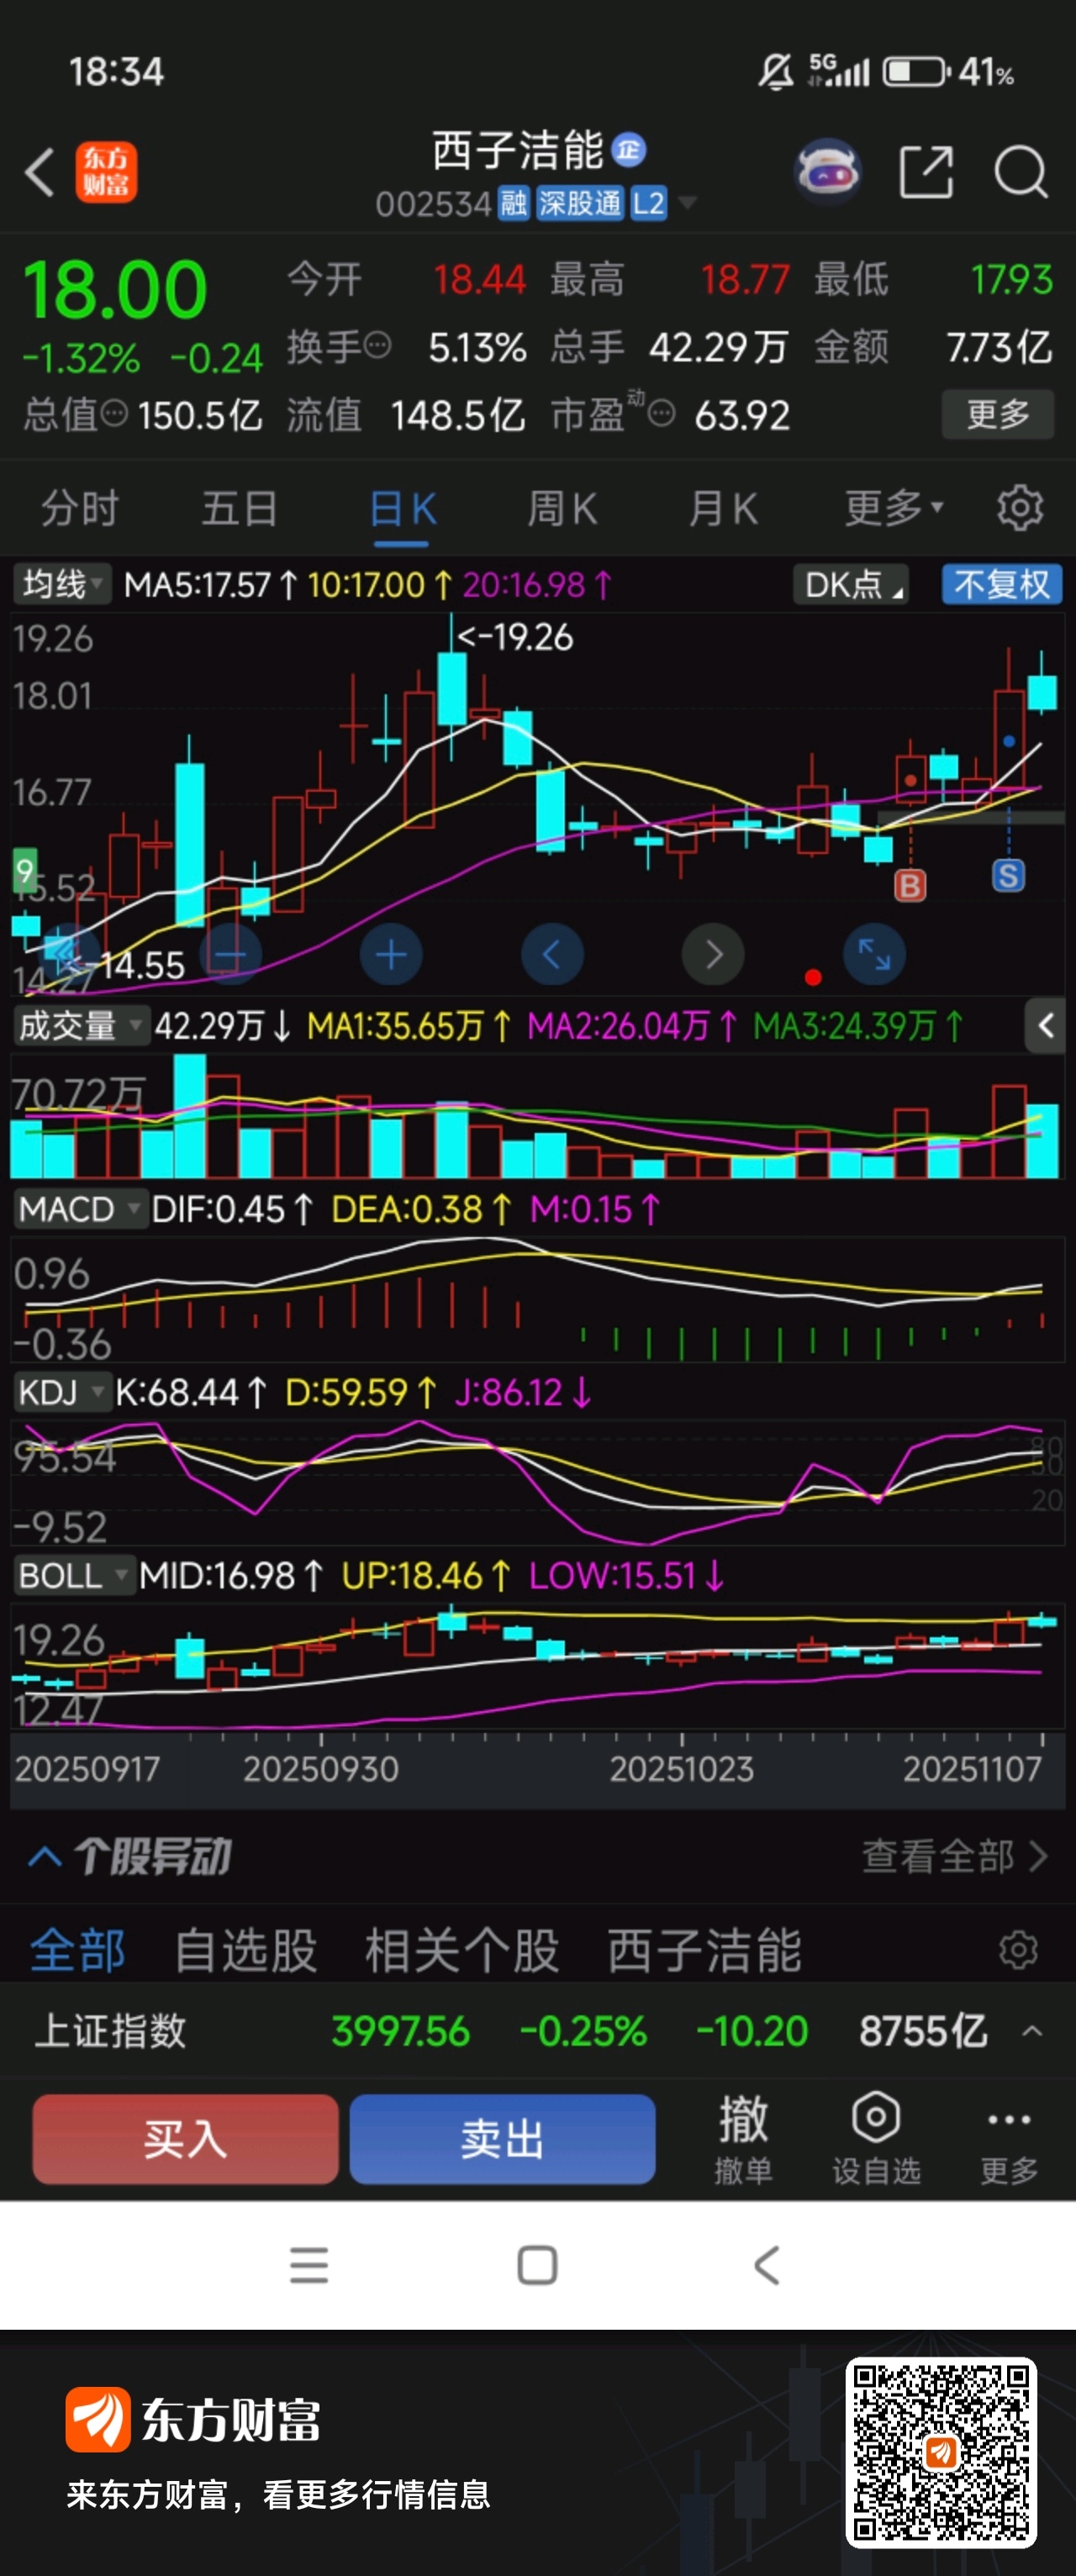Switch to 五日 tab

240,508
